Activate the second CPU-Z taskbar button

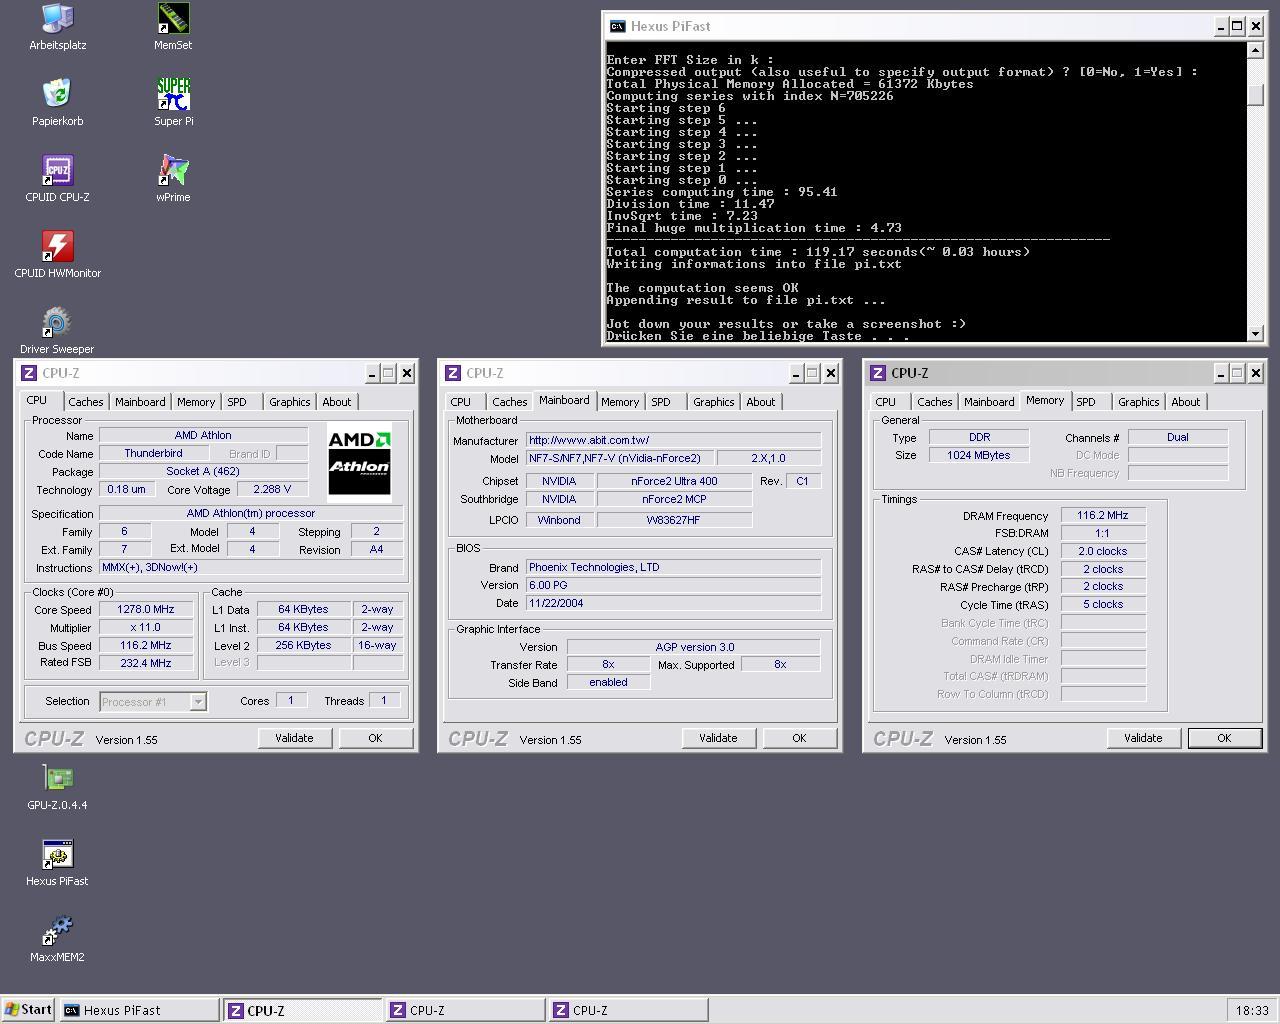click(x=465, y=1010)
